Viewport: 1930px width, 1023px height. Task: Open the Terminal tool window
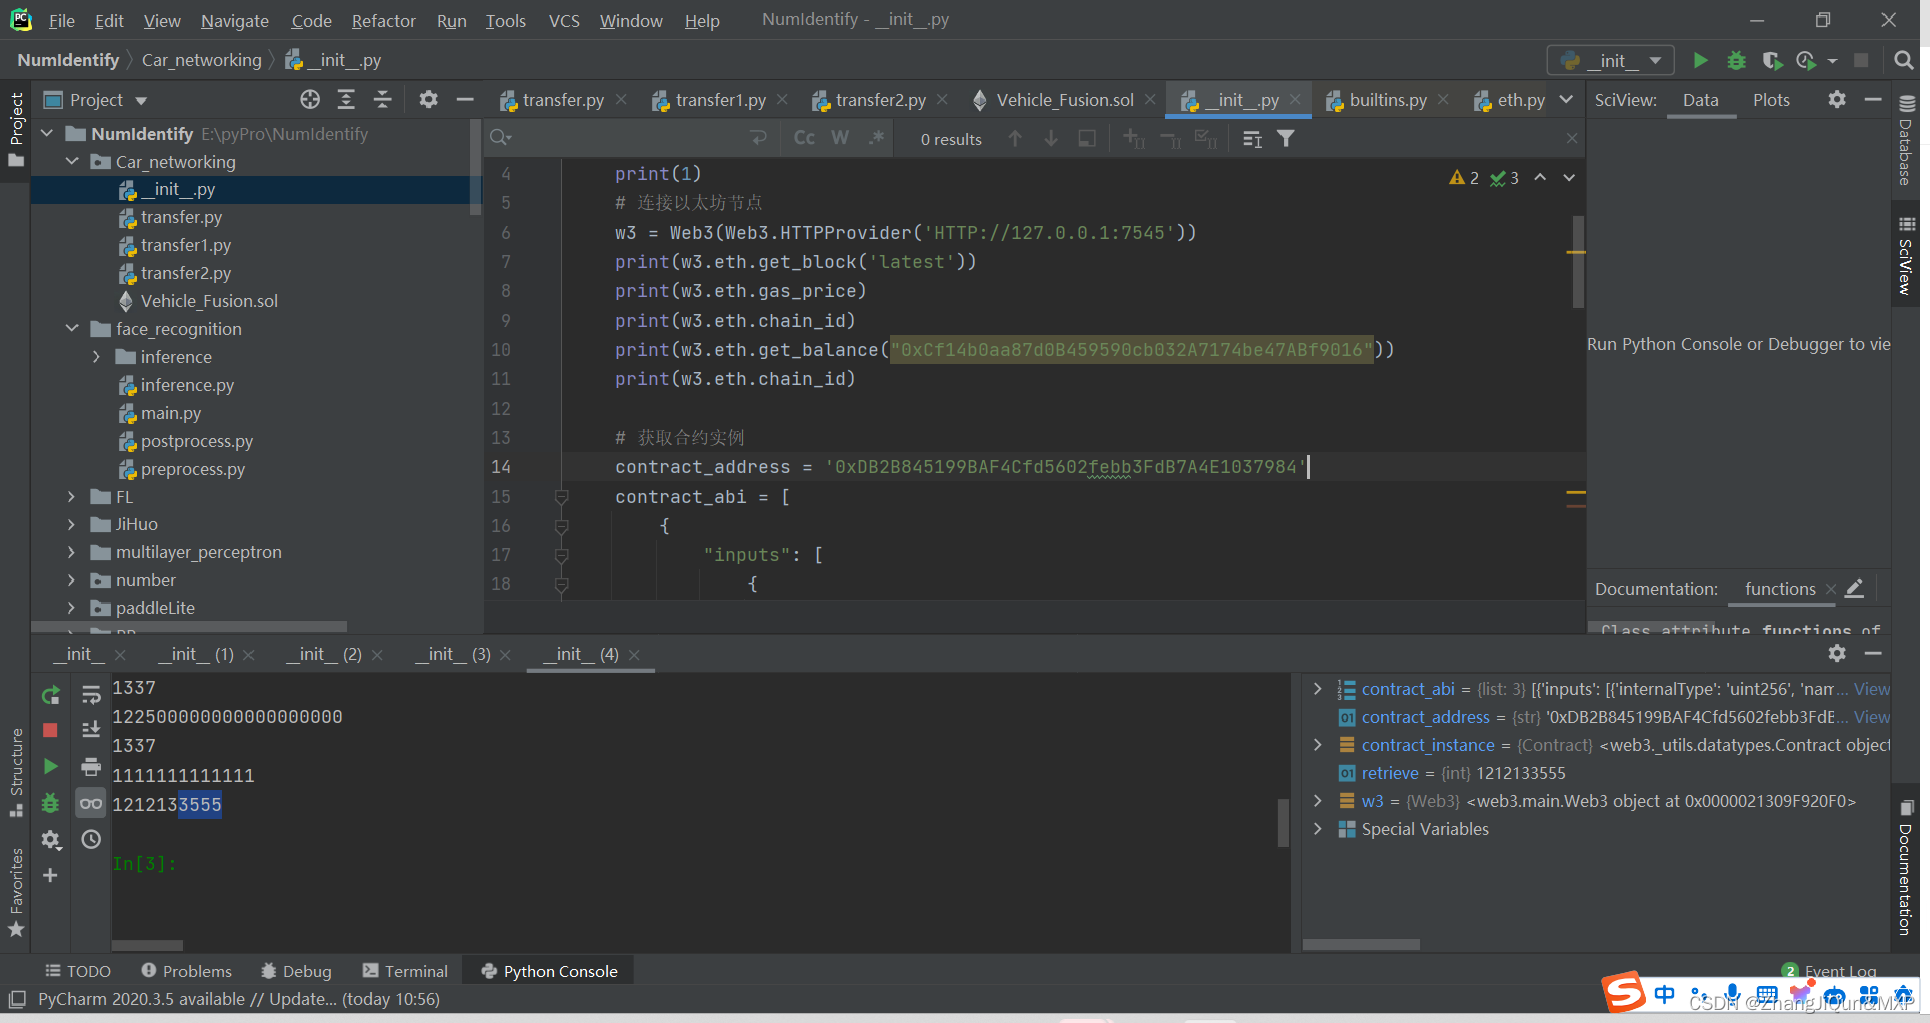(405, 971)
